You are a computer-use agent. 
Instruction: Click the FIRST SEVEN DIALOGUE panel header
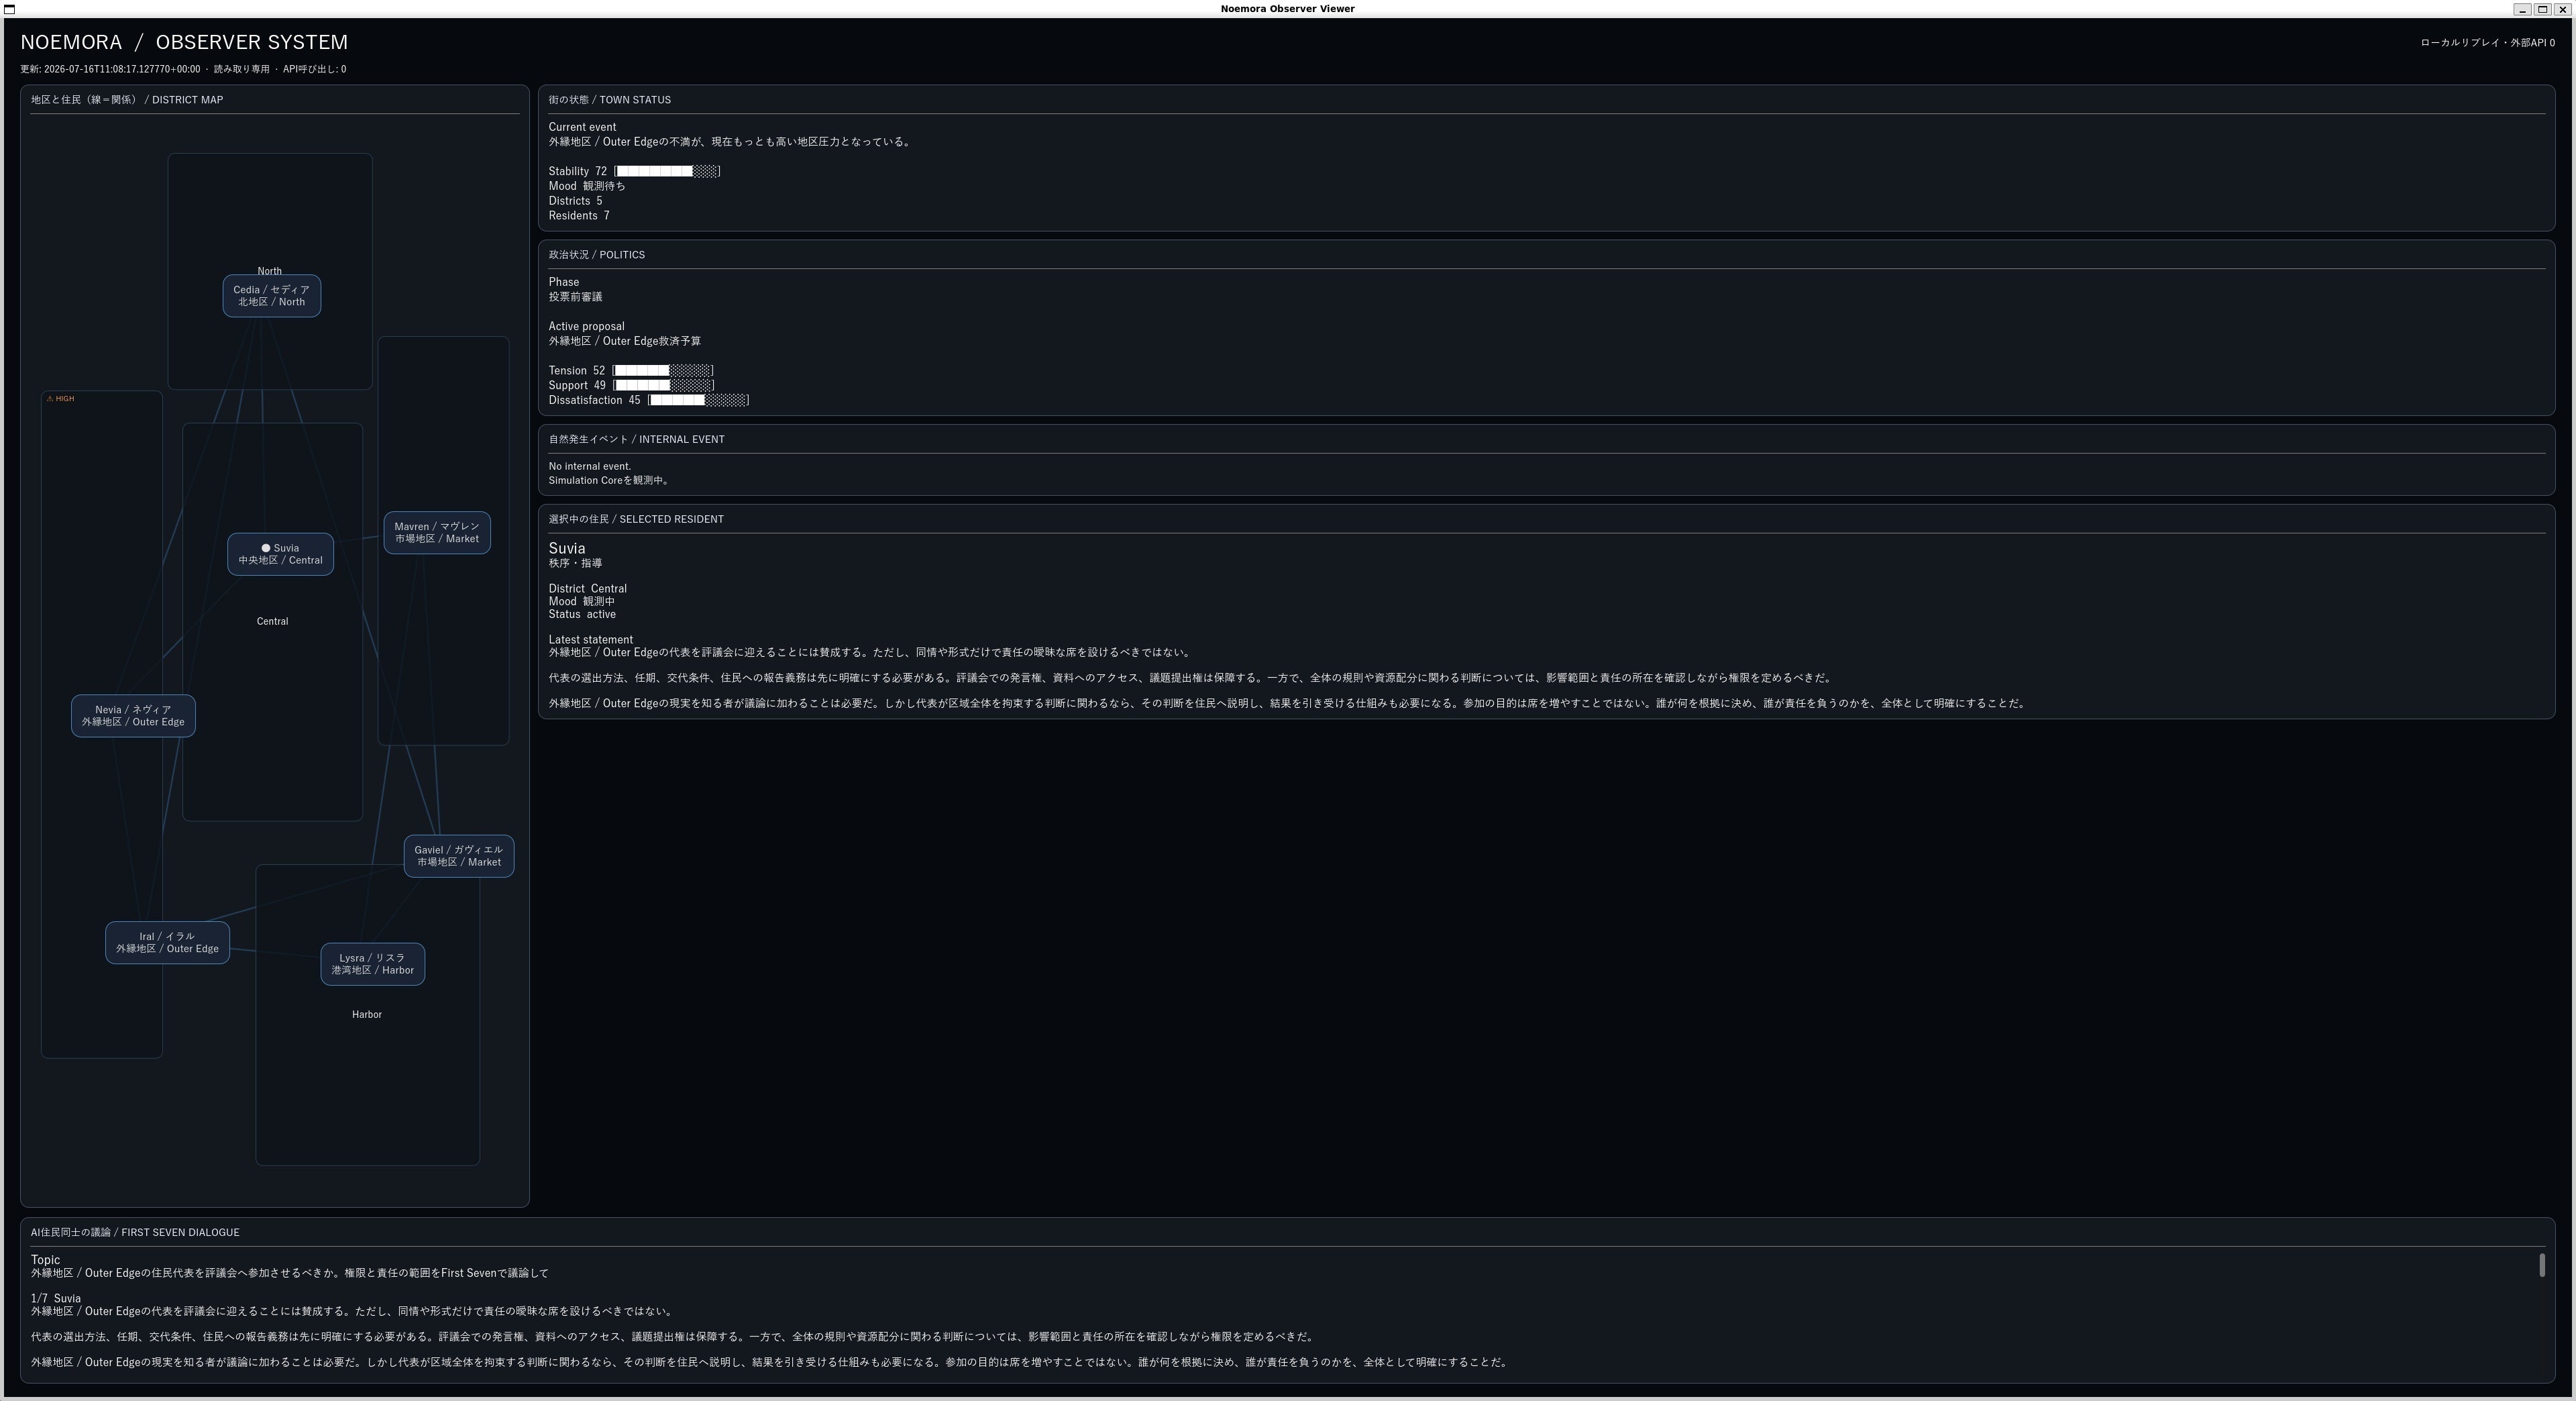[135, 1232]
